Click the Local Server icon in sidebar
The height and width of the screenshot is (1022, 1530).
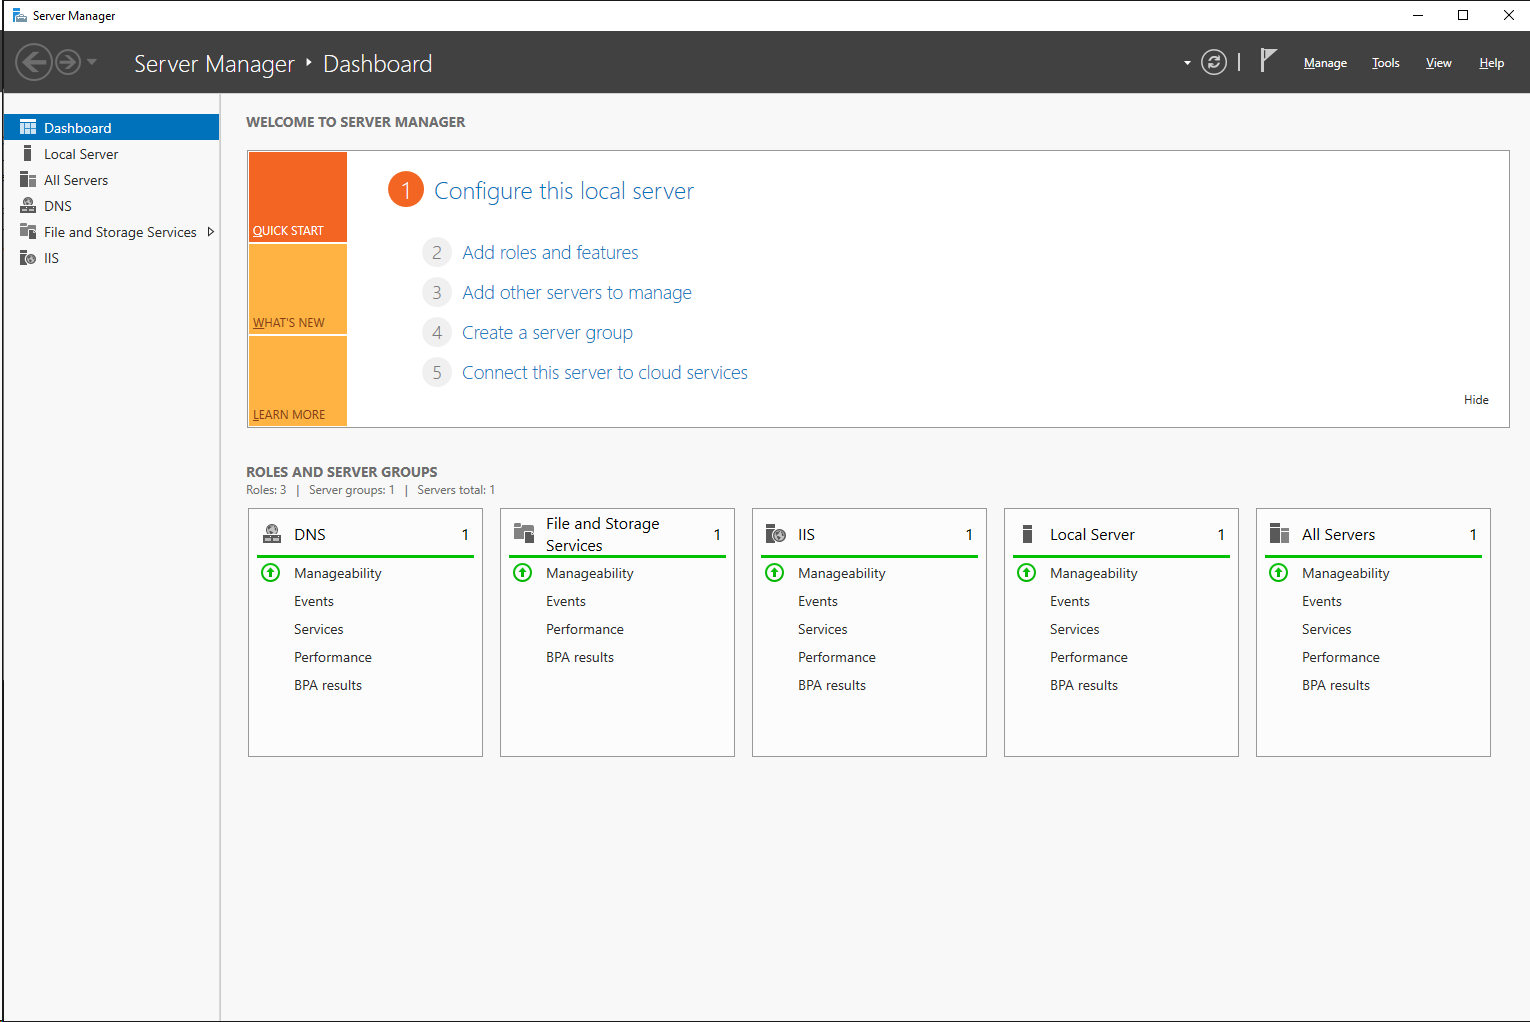[28, 154]
